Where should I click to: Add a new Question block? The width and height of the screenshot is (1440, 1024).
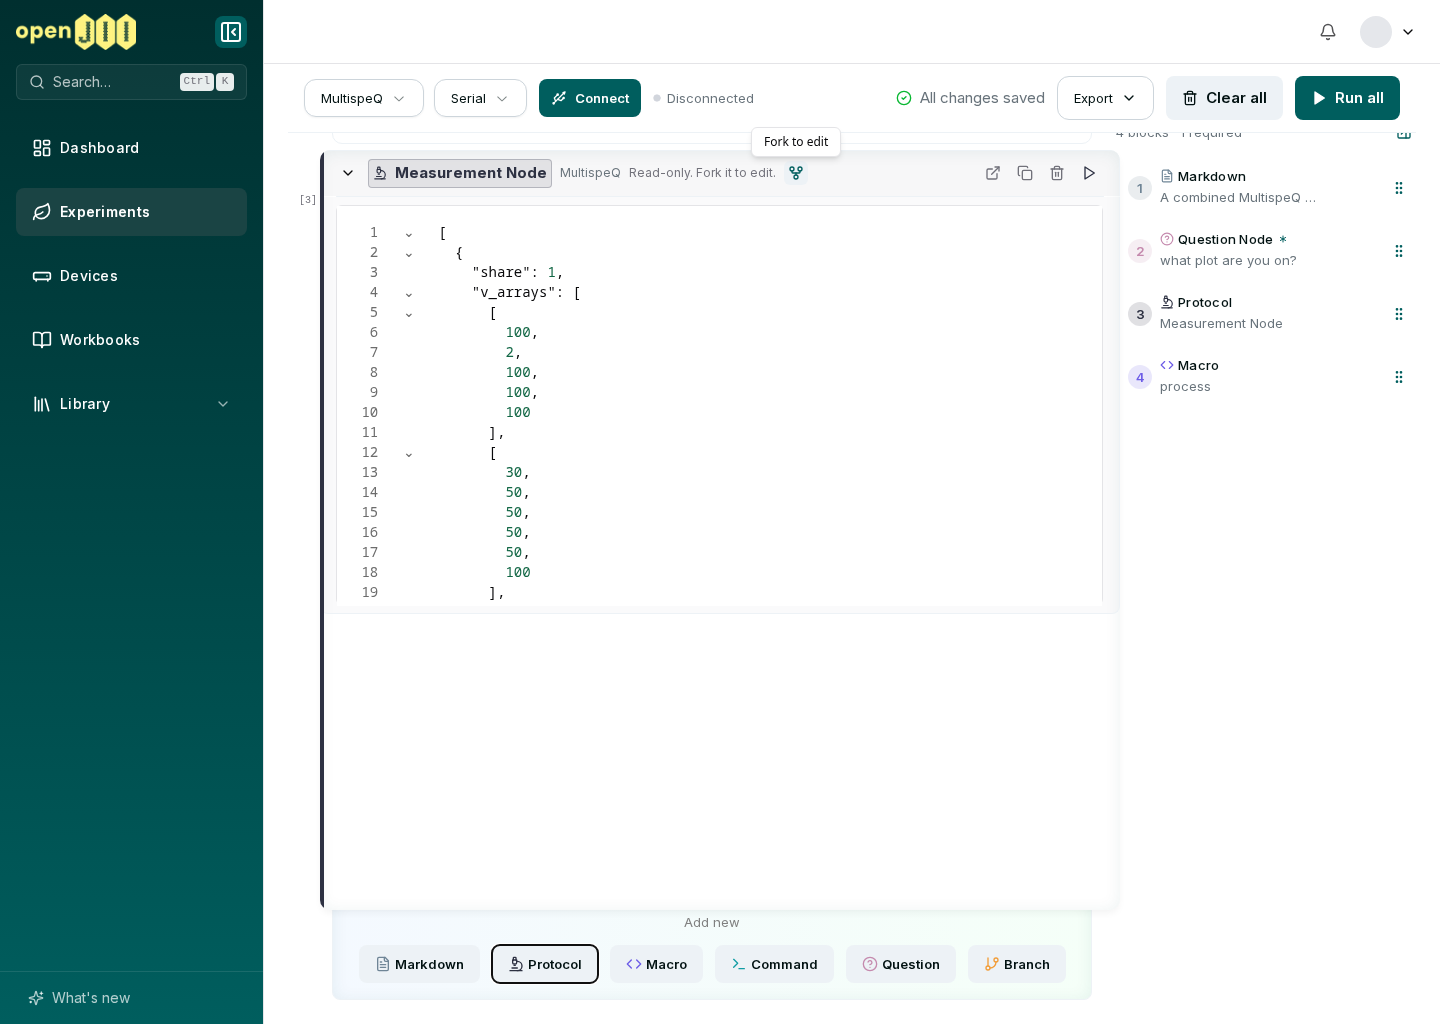[x=901, y=964]
